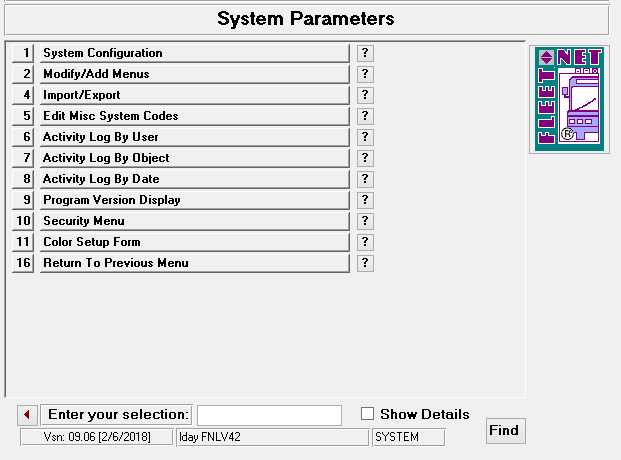This screenshot has height=460, width=621.
Task: Show help for Import/Export option
Action: pyautogui.click(x=366, y=95)
